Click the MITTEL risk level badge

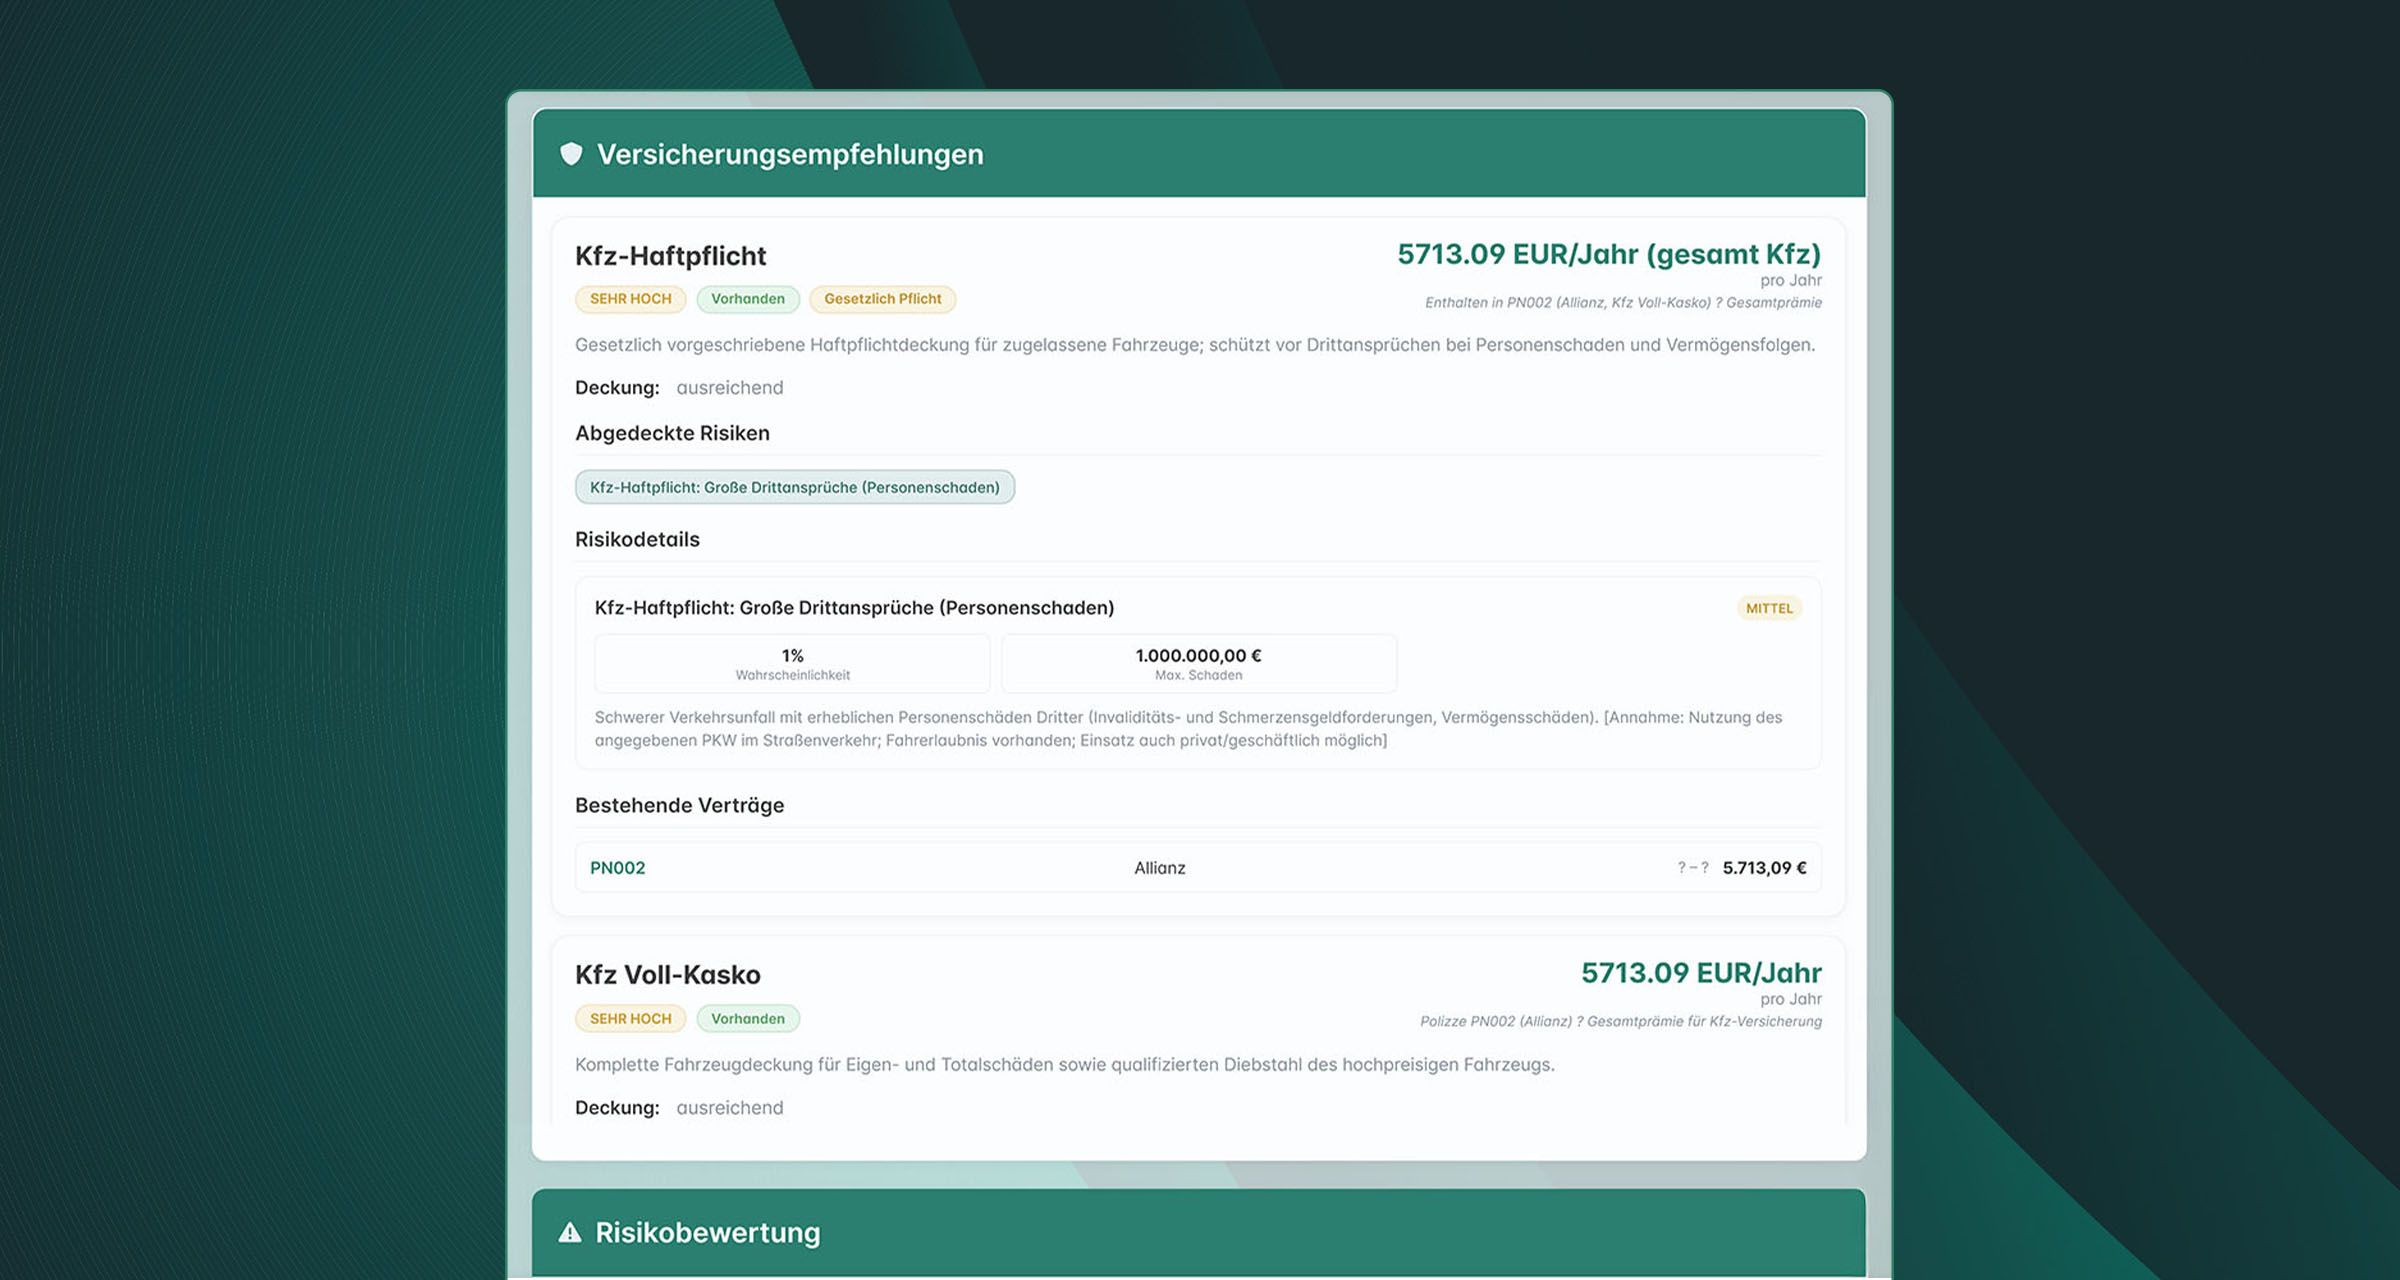pyautogui.click(x=1769, y=608)
